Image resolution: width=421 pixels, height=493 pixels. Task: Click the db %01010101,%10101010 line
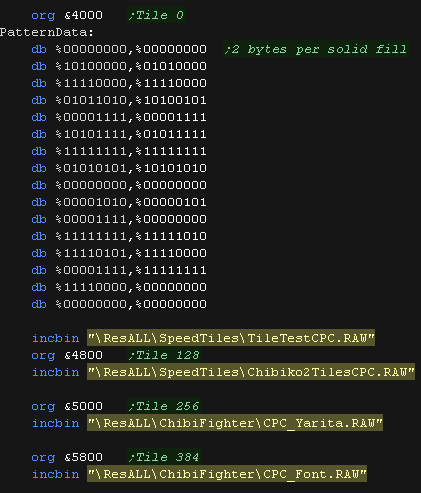[119, 168]
